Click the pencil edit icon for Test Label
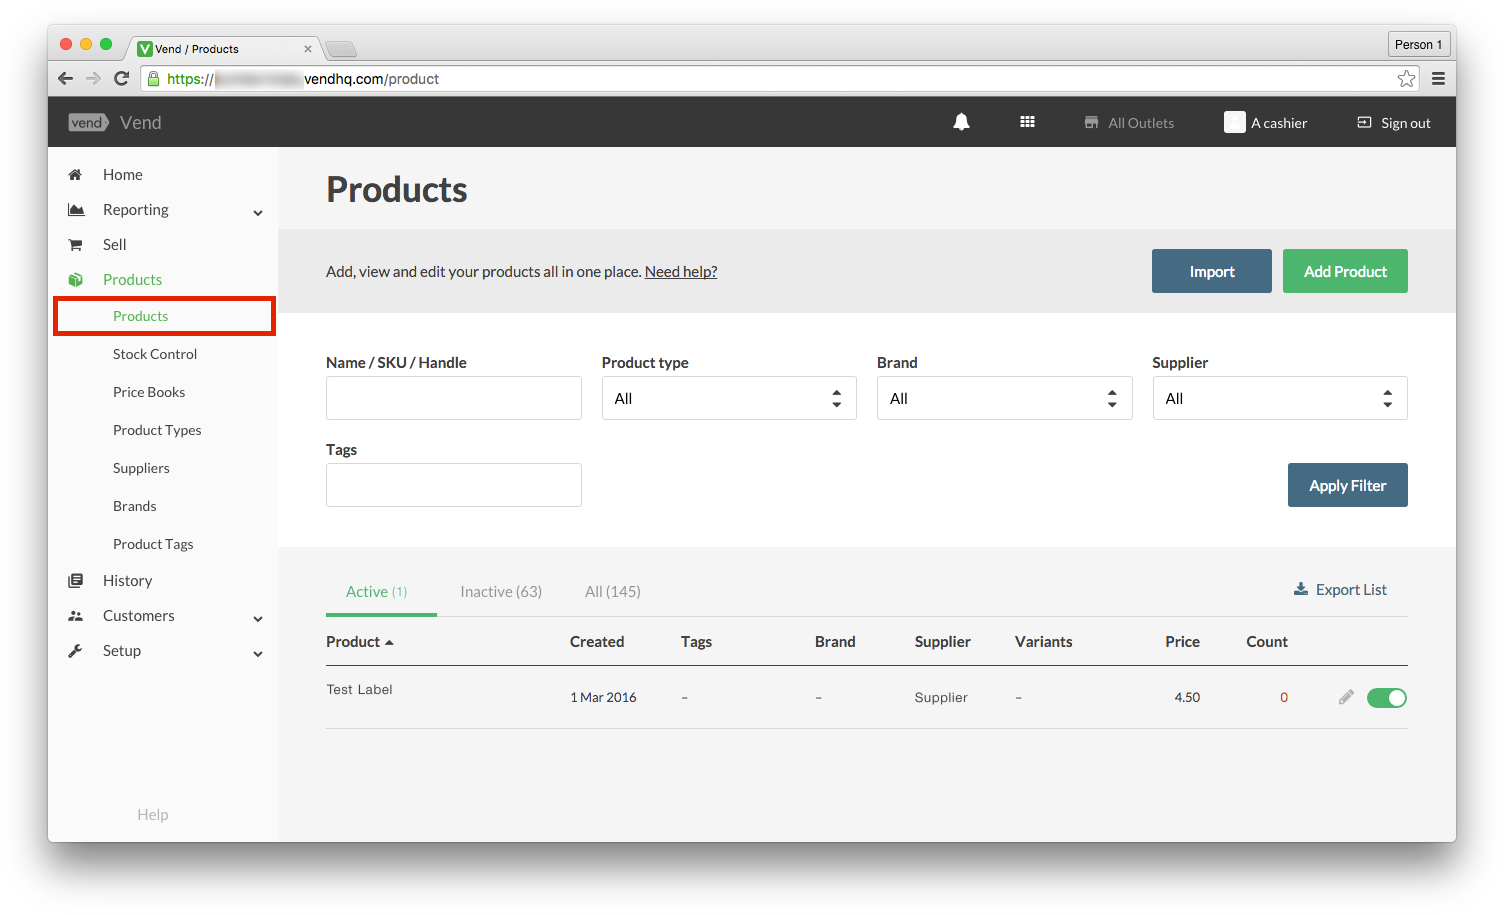1504x915 pixels. click(1346, 697)
